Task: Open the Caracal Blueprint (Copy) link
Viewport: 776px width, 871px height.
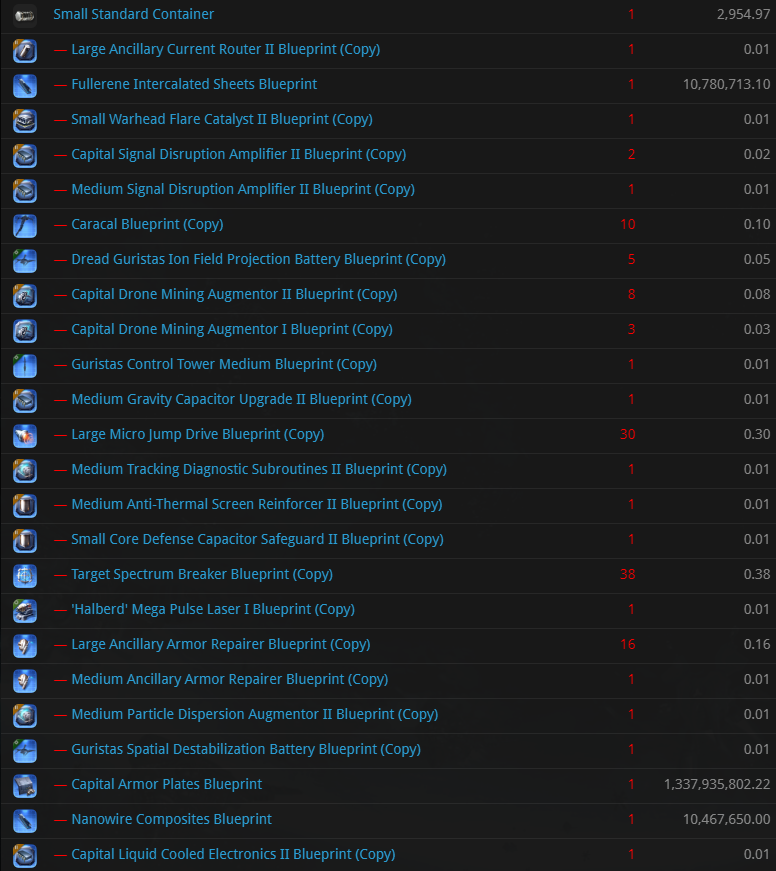Action: click(x=147, y=224)
